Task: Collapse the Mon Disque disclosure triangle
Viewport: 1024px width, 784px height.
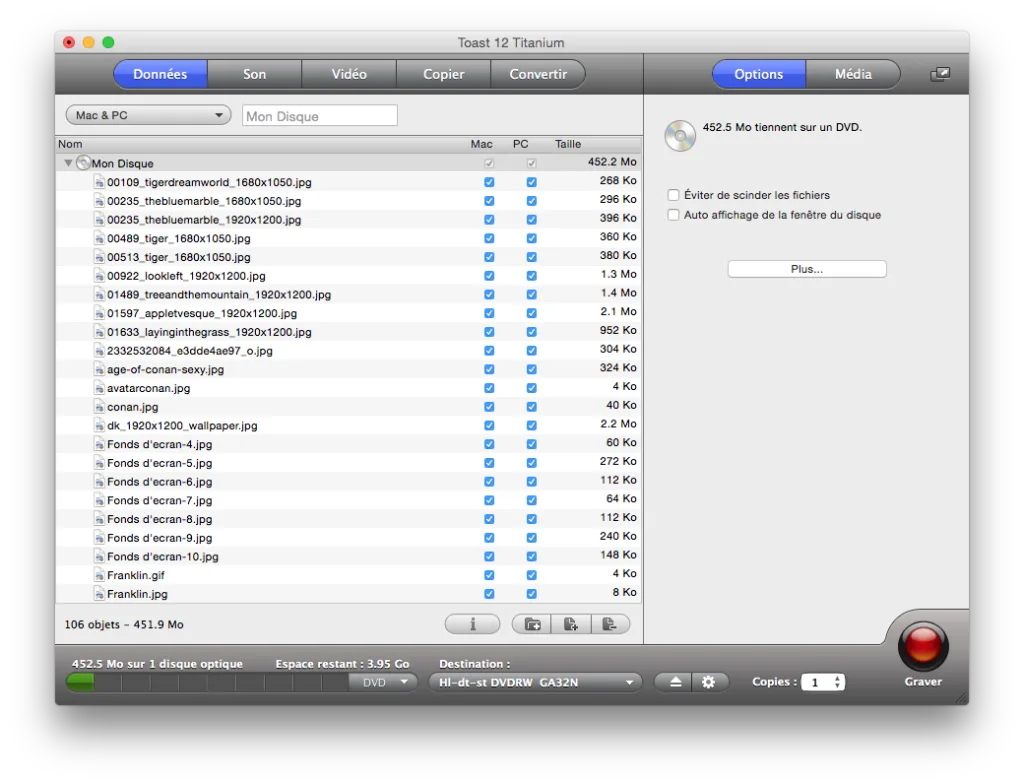Action: point(68,162)
